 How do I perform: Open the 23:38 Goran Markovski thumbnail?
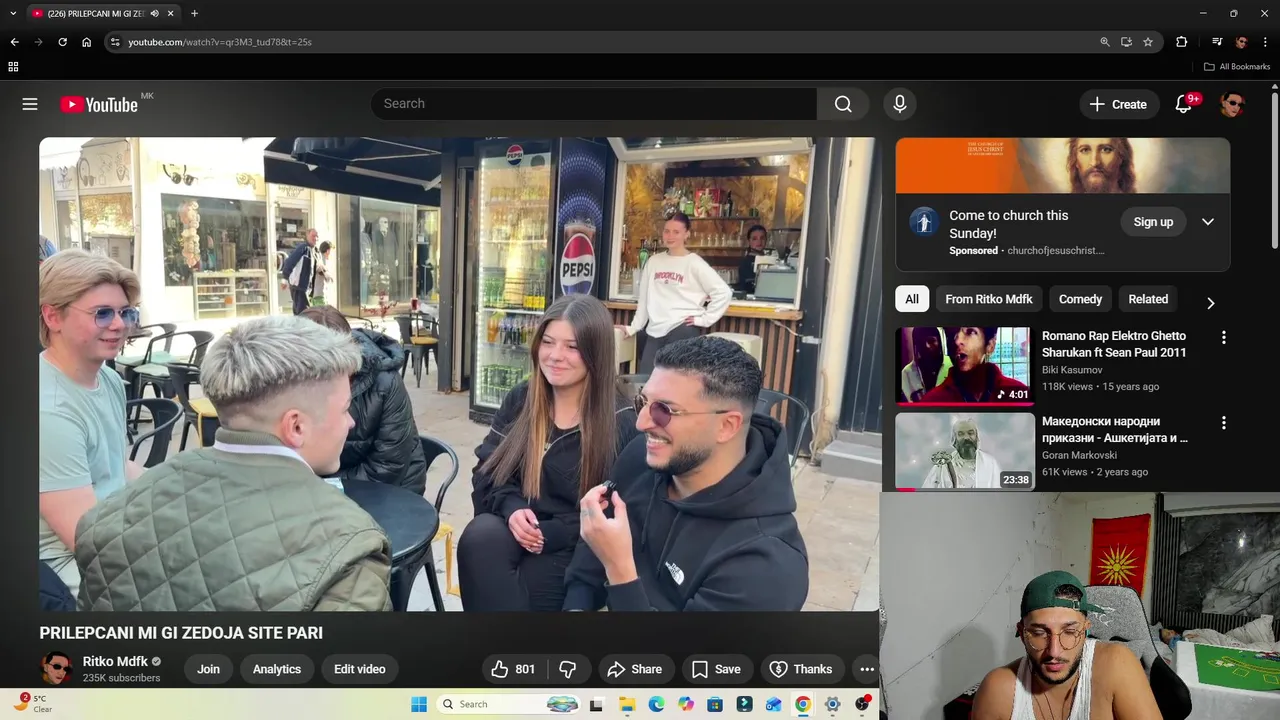(x=964, y=451)
